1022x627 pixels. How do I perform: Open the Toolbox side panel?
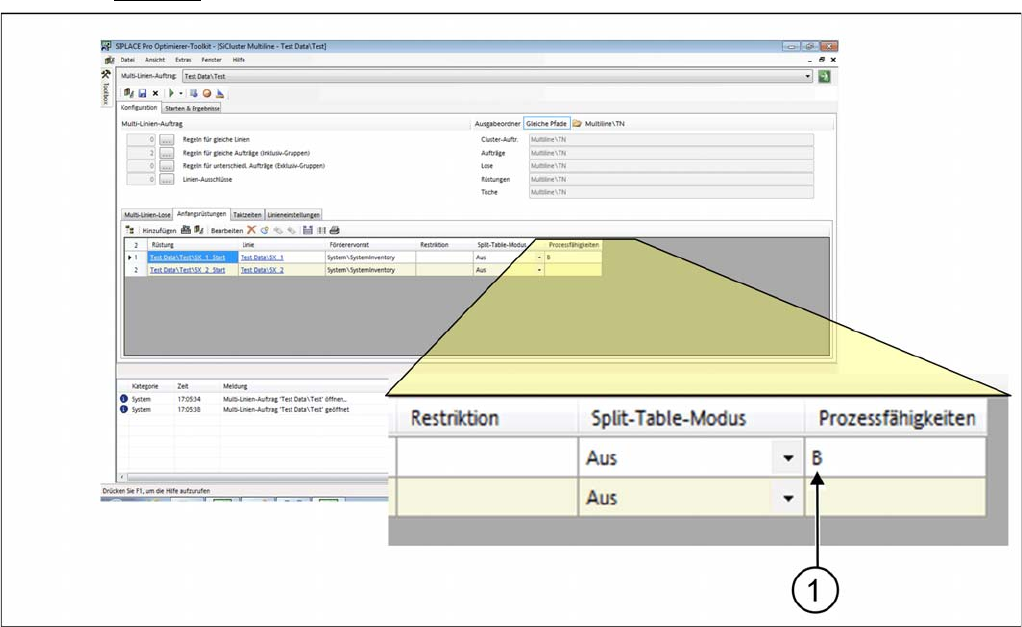point(106,93)
